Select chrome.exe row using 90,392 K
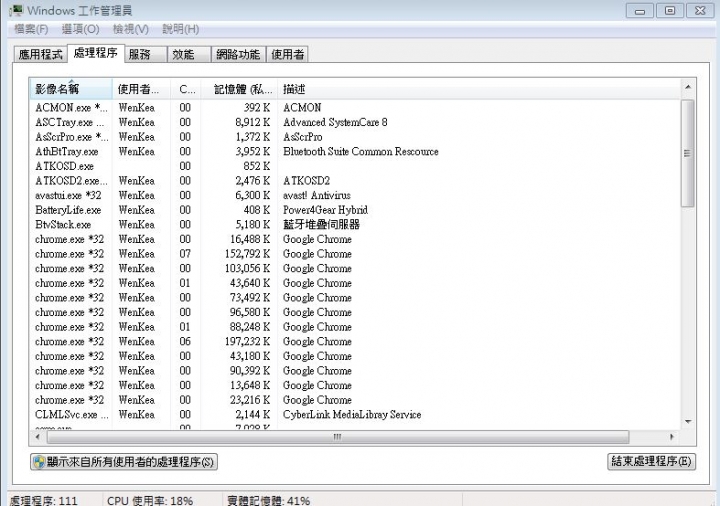The image size is (720, 506). click(354, 371)
